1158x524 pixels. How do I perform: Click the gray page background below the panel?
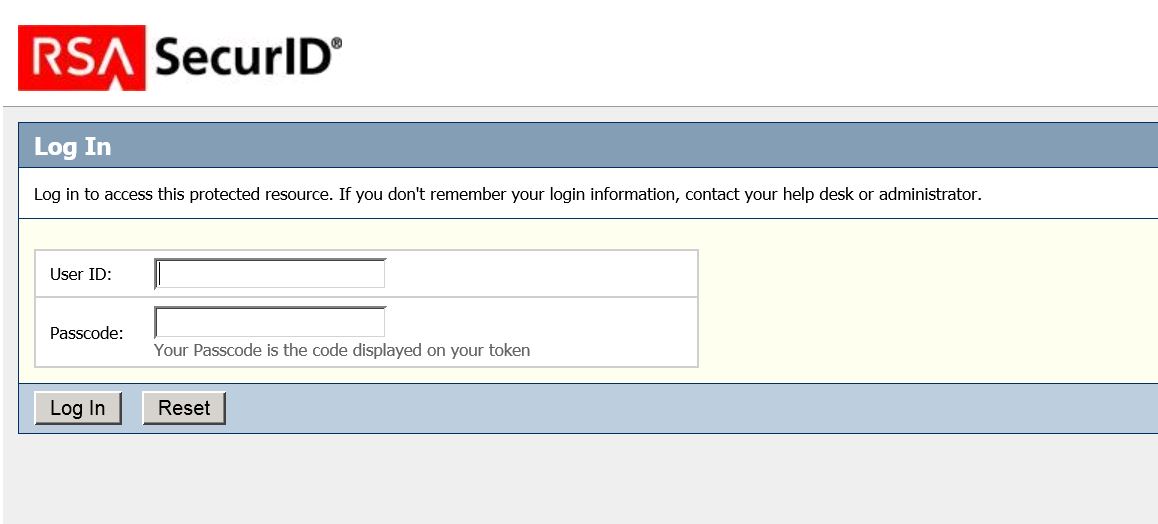580,480
